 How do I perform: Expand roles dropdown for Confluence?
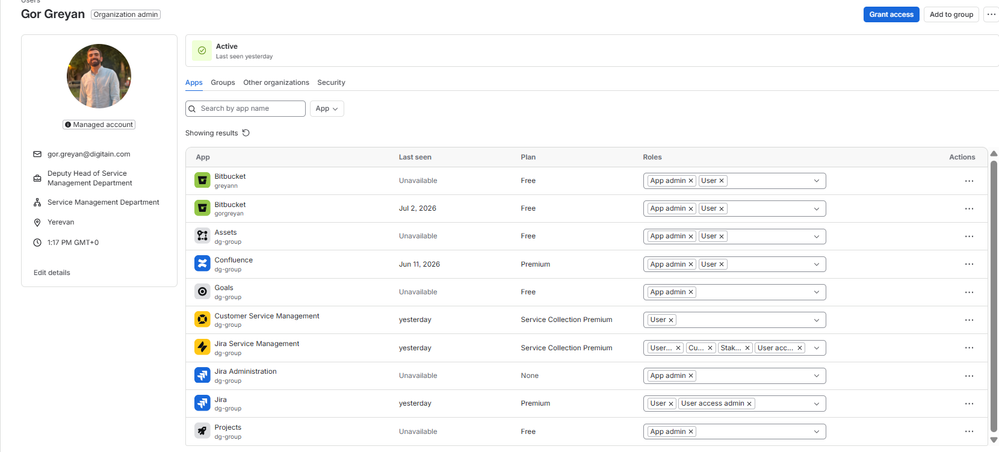pyautogui.click(x=816, y=265)
